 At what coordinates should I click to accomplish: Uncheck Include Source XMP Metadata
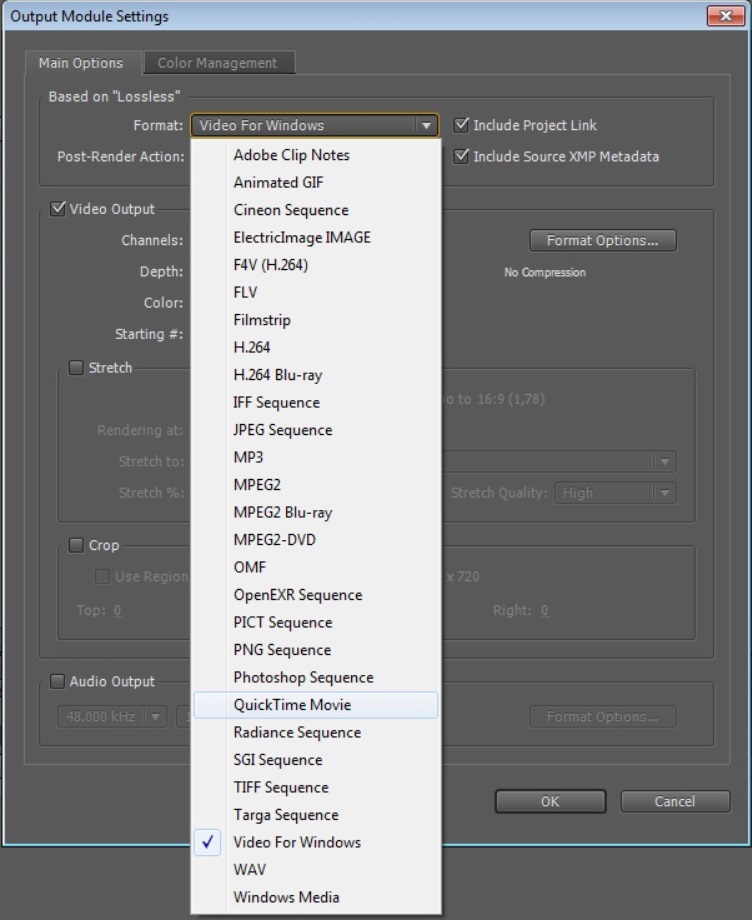(461, 156)
